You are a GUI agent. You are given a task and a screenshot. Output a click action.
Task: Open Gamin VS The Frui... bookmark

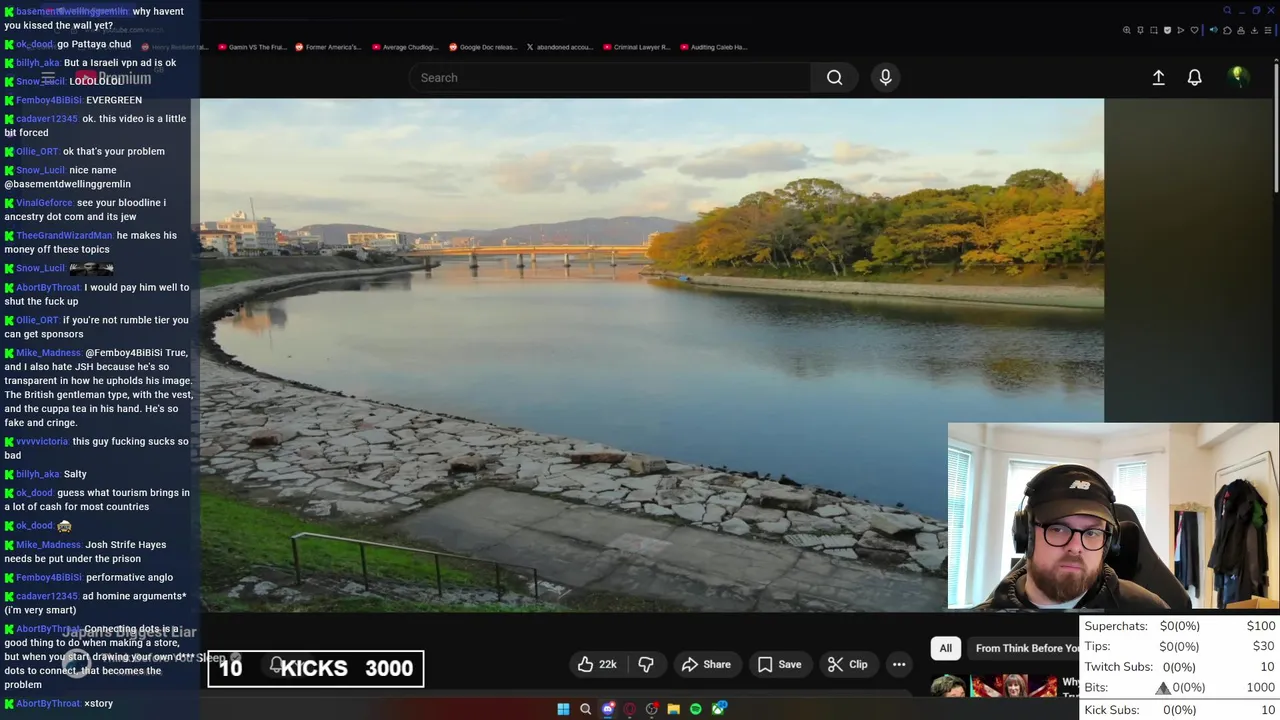coord(252,47)
